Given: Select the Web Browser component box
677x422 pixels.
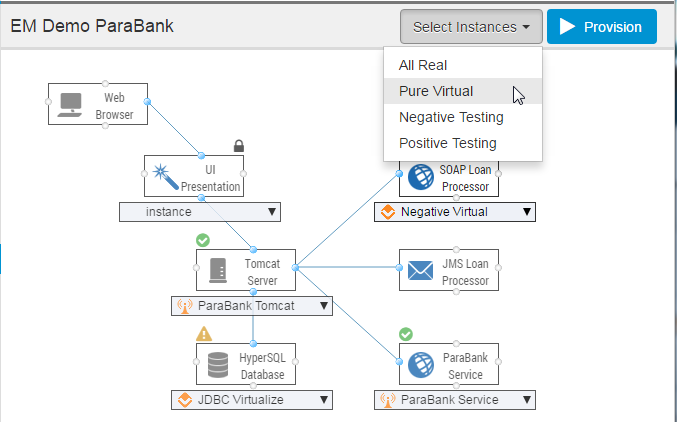Looking at the screenshot, I should pos(98,104).
